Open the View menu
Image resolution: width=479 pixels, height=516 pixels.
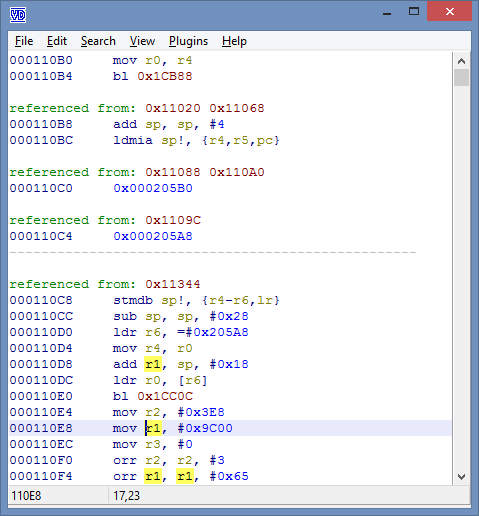142,41
